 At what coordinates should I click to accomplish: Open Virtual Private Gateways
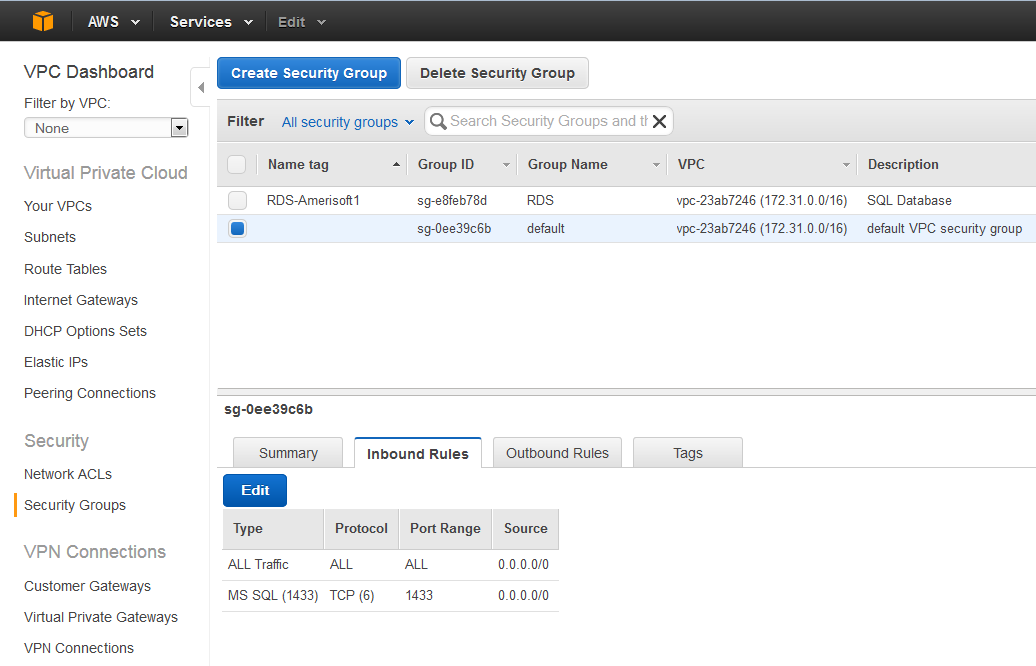101,617
